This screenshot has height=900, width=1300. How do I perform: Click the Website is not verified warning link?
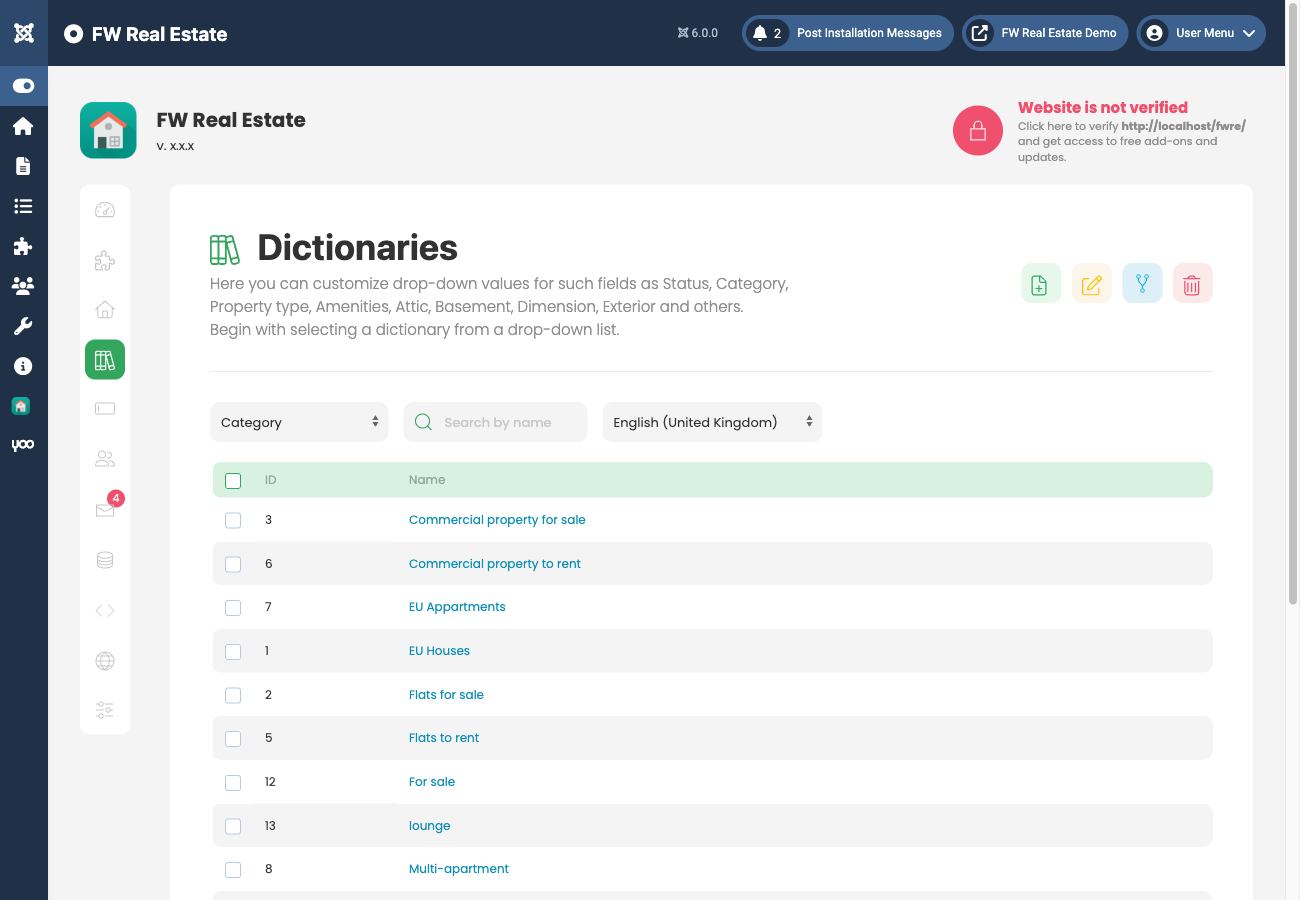coord(1102,107)
